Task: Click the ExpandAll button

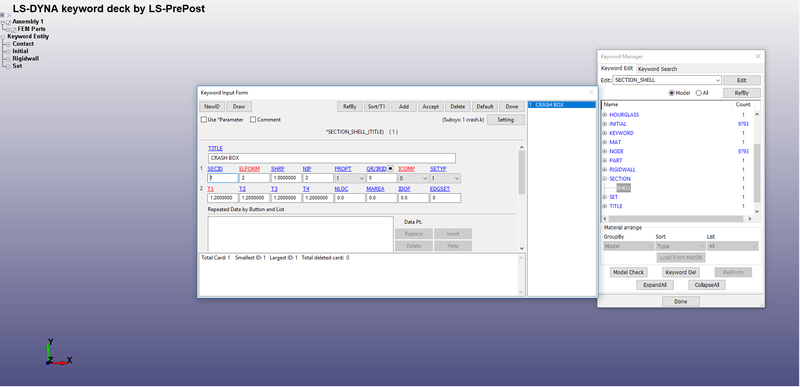Action: click(x=655, y=285)
